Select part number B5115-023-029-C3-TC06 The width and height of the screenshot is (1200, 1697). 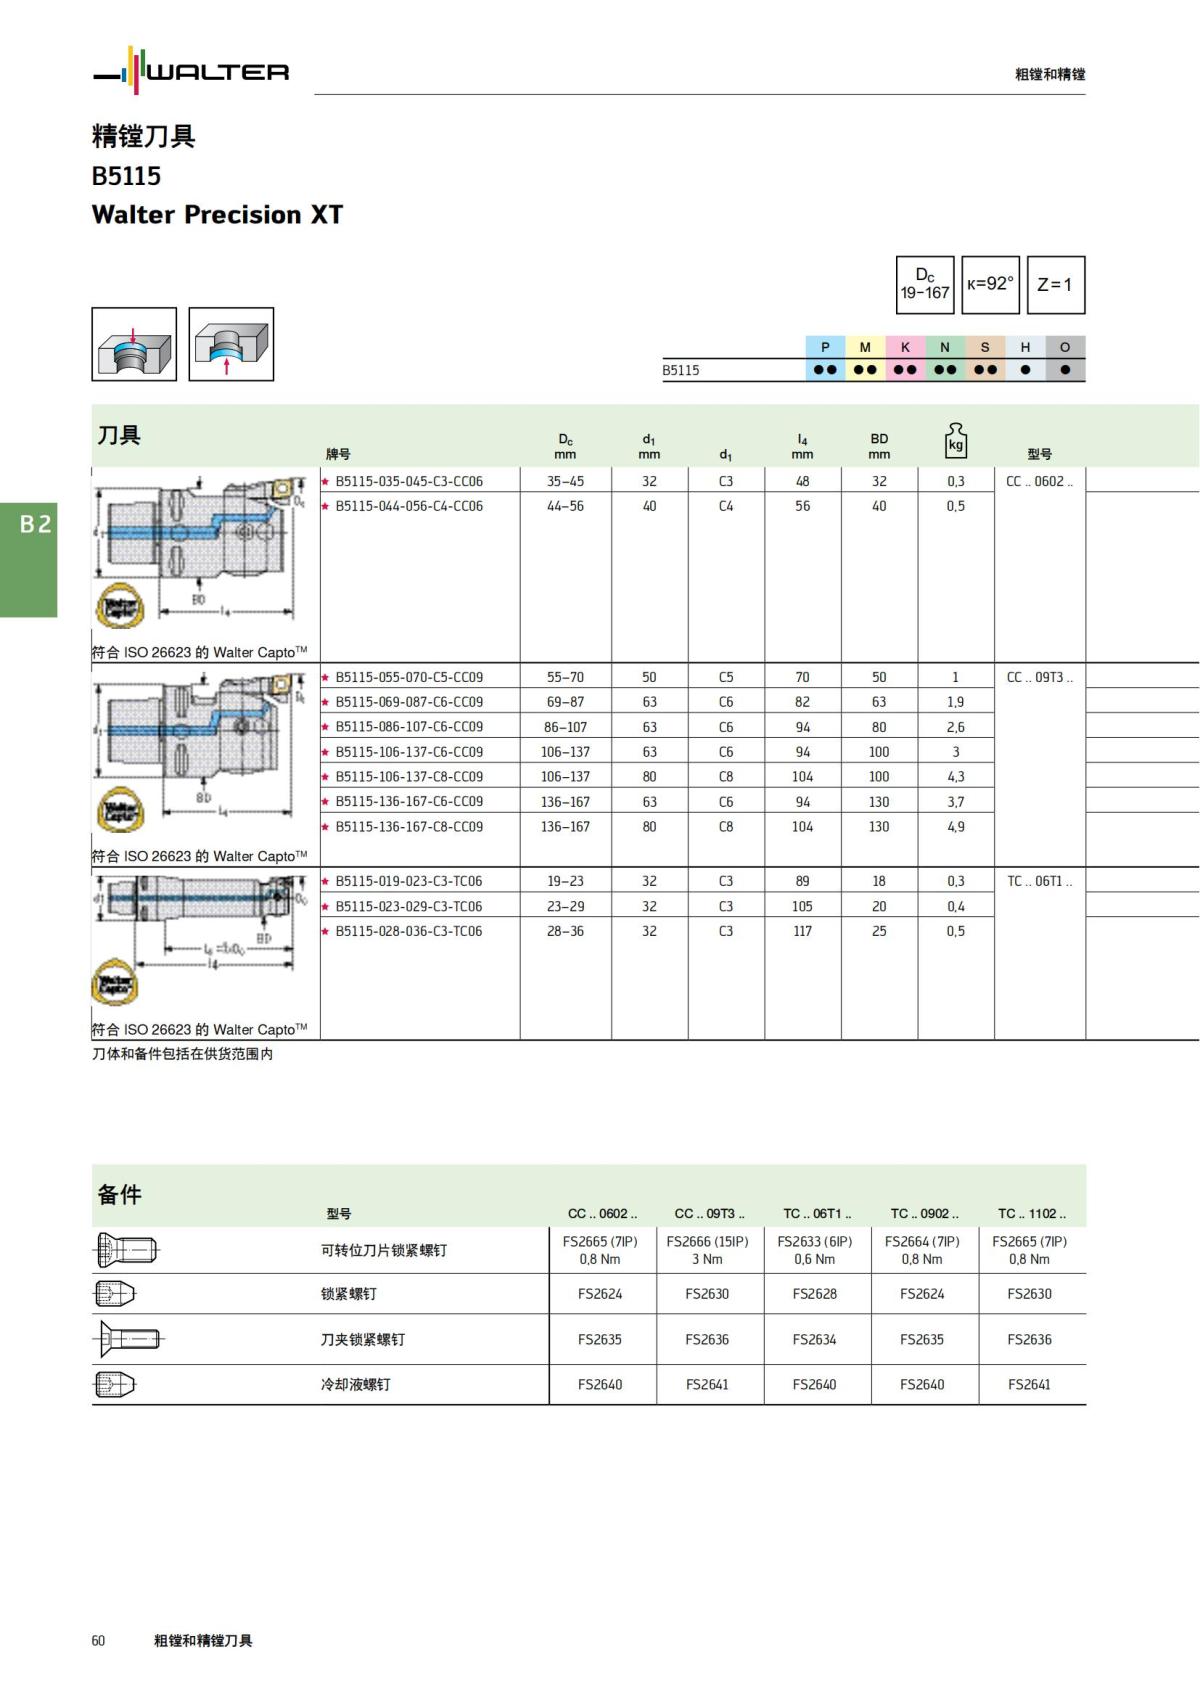409,906
